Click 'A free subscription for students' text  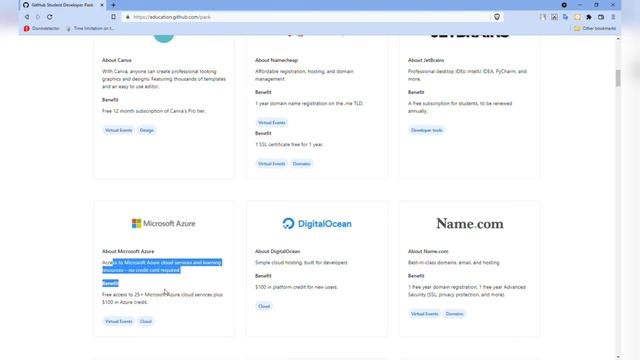(x=460, y=107)
